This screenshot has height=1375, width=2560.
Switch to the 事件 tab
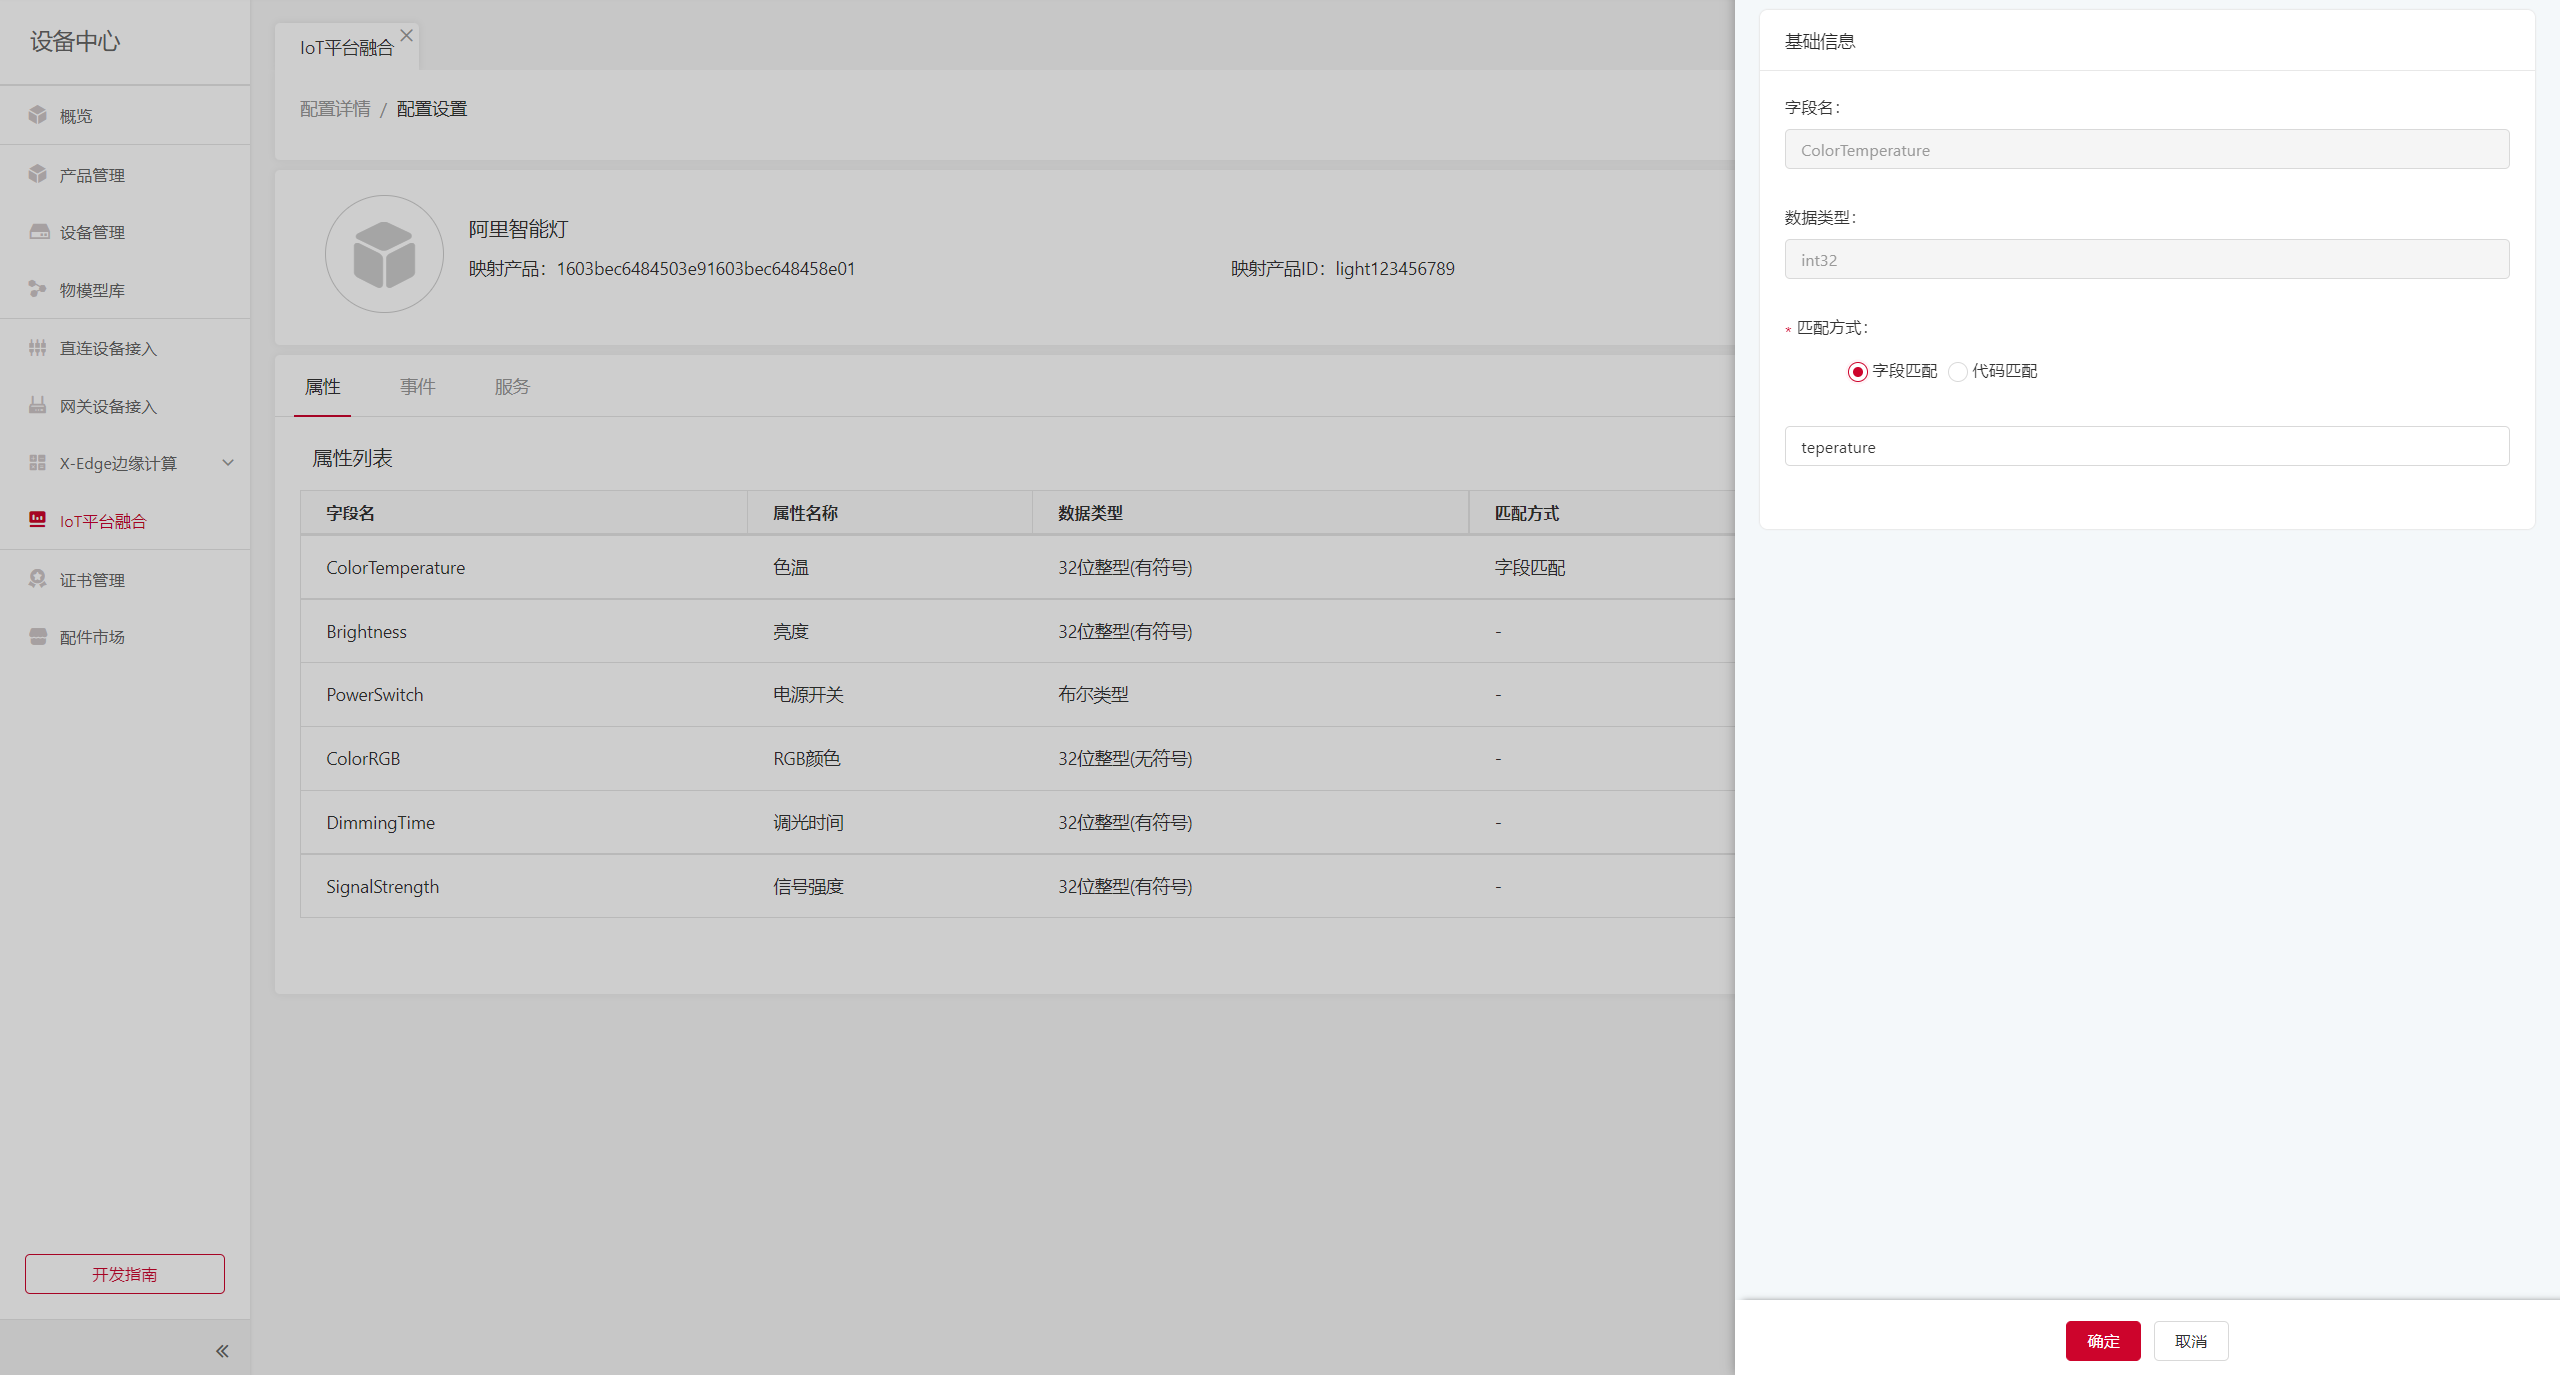tap(417, 387)
